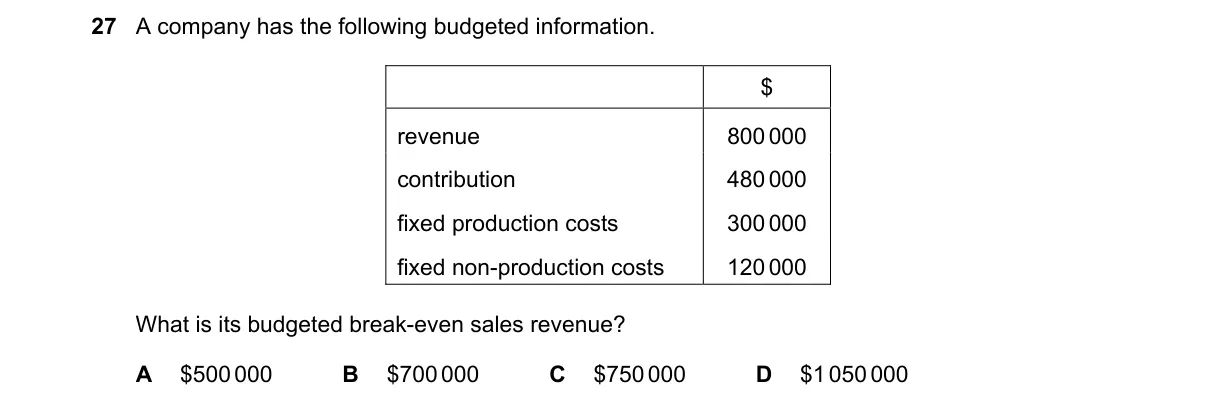Click the 480 000 contribution value
Viewport: 1216px width, 408px height.
coord(767,180)
